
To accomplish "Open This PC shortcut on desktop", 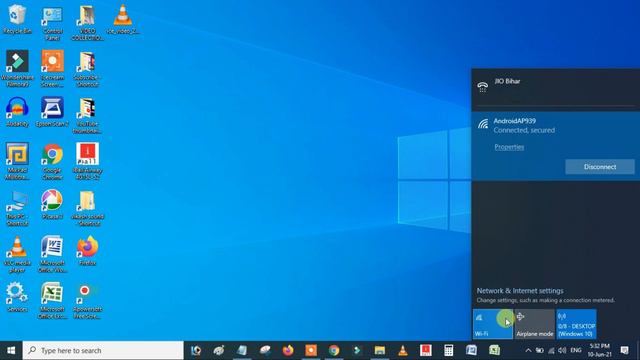I will coord(17,208).
